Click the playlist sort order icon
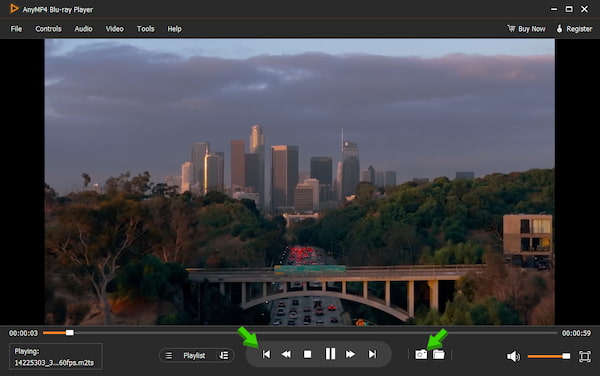600x376 pixels. pyautogui.click(x=223, y=356)
